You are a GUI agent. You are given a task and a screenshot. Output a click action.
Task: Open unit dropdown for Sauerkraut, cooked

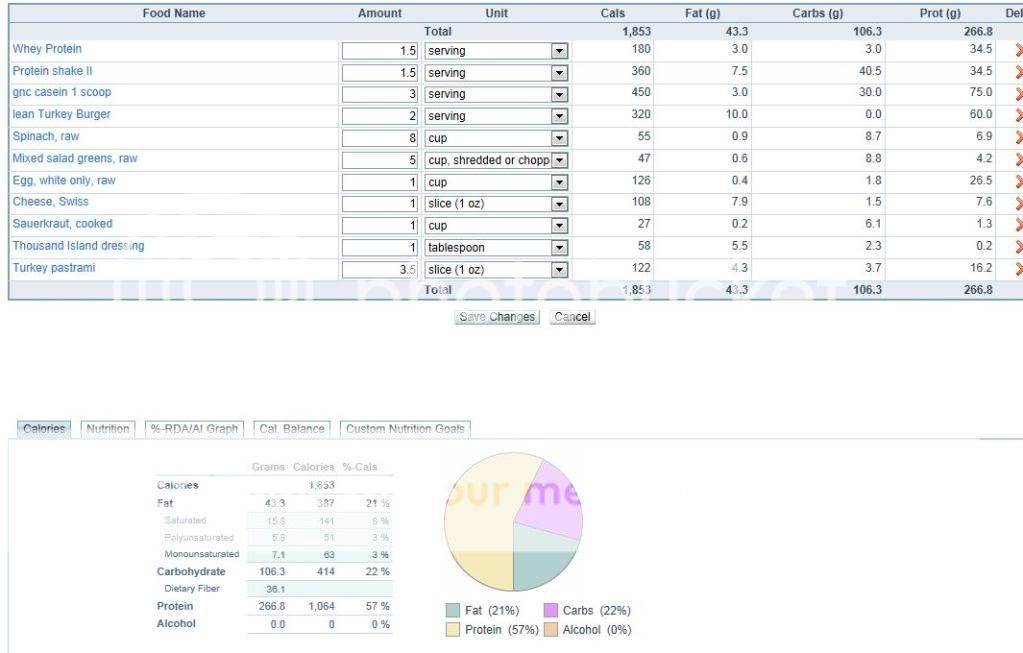pos(559,226)
